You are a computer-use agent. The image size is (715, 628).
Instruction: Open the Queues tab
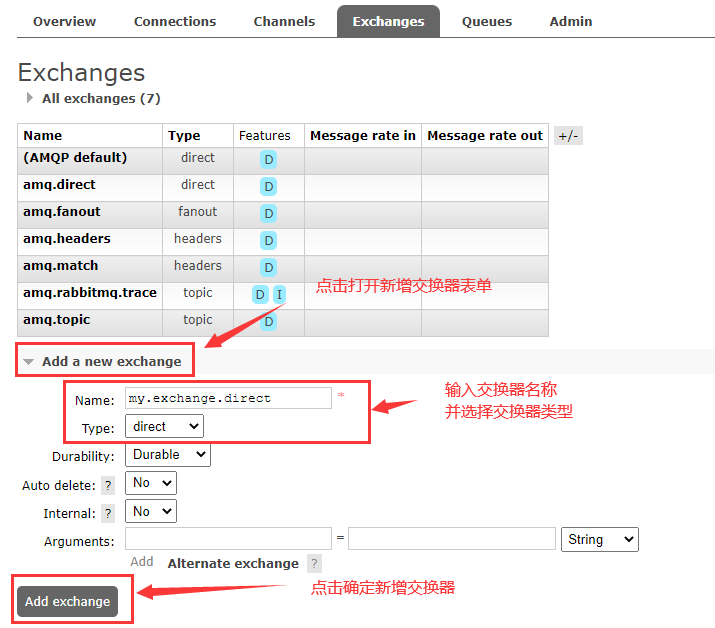point(487,21)
